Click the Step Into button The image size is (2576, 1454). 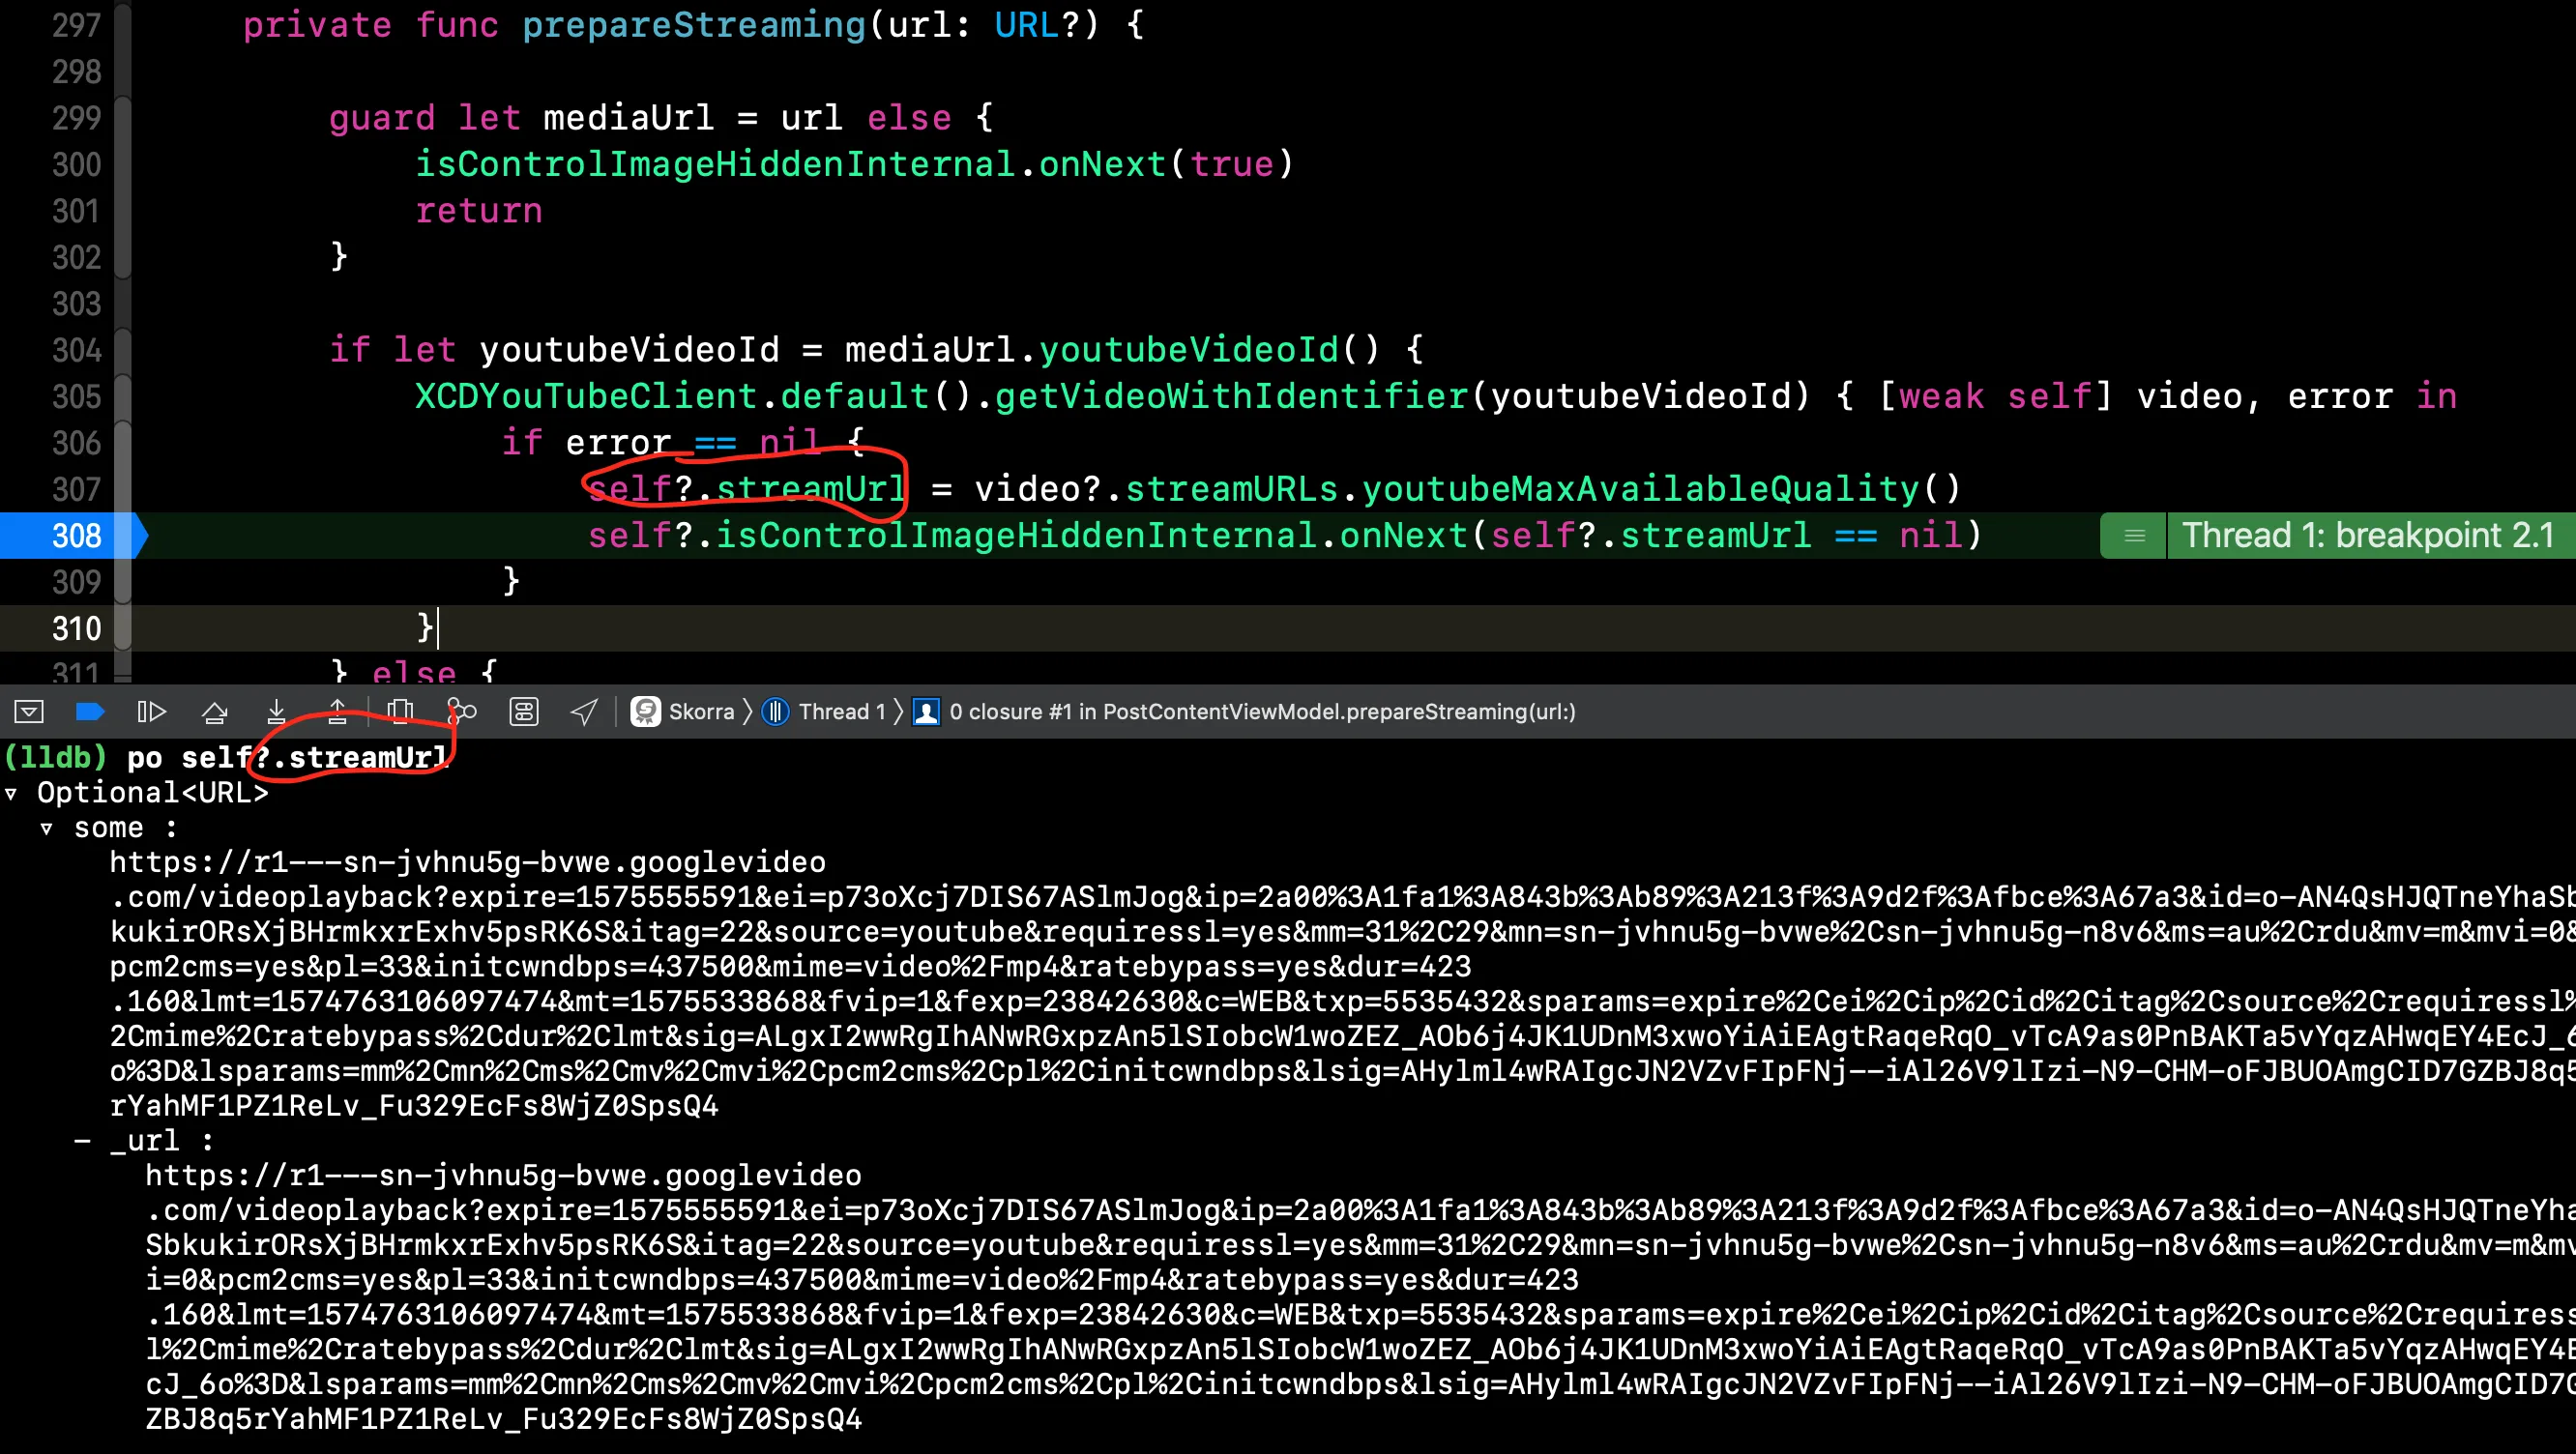tap(276, 712)
